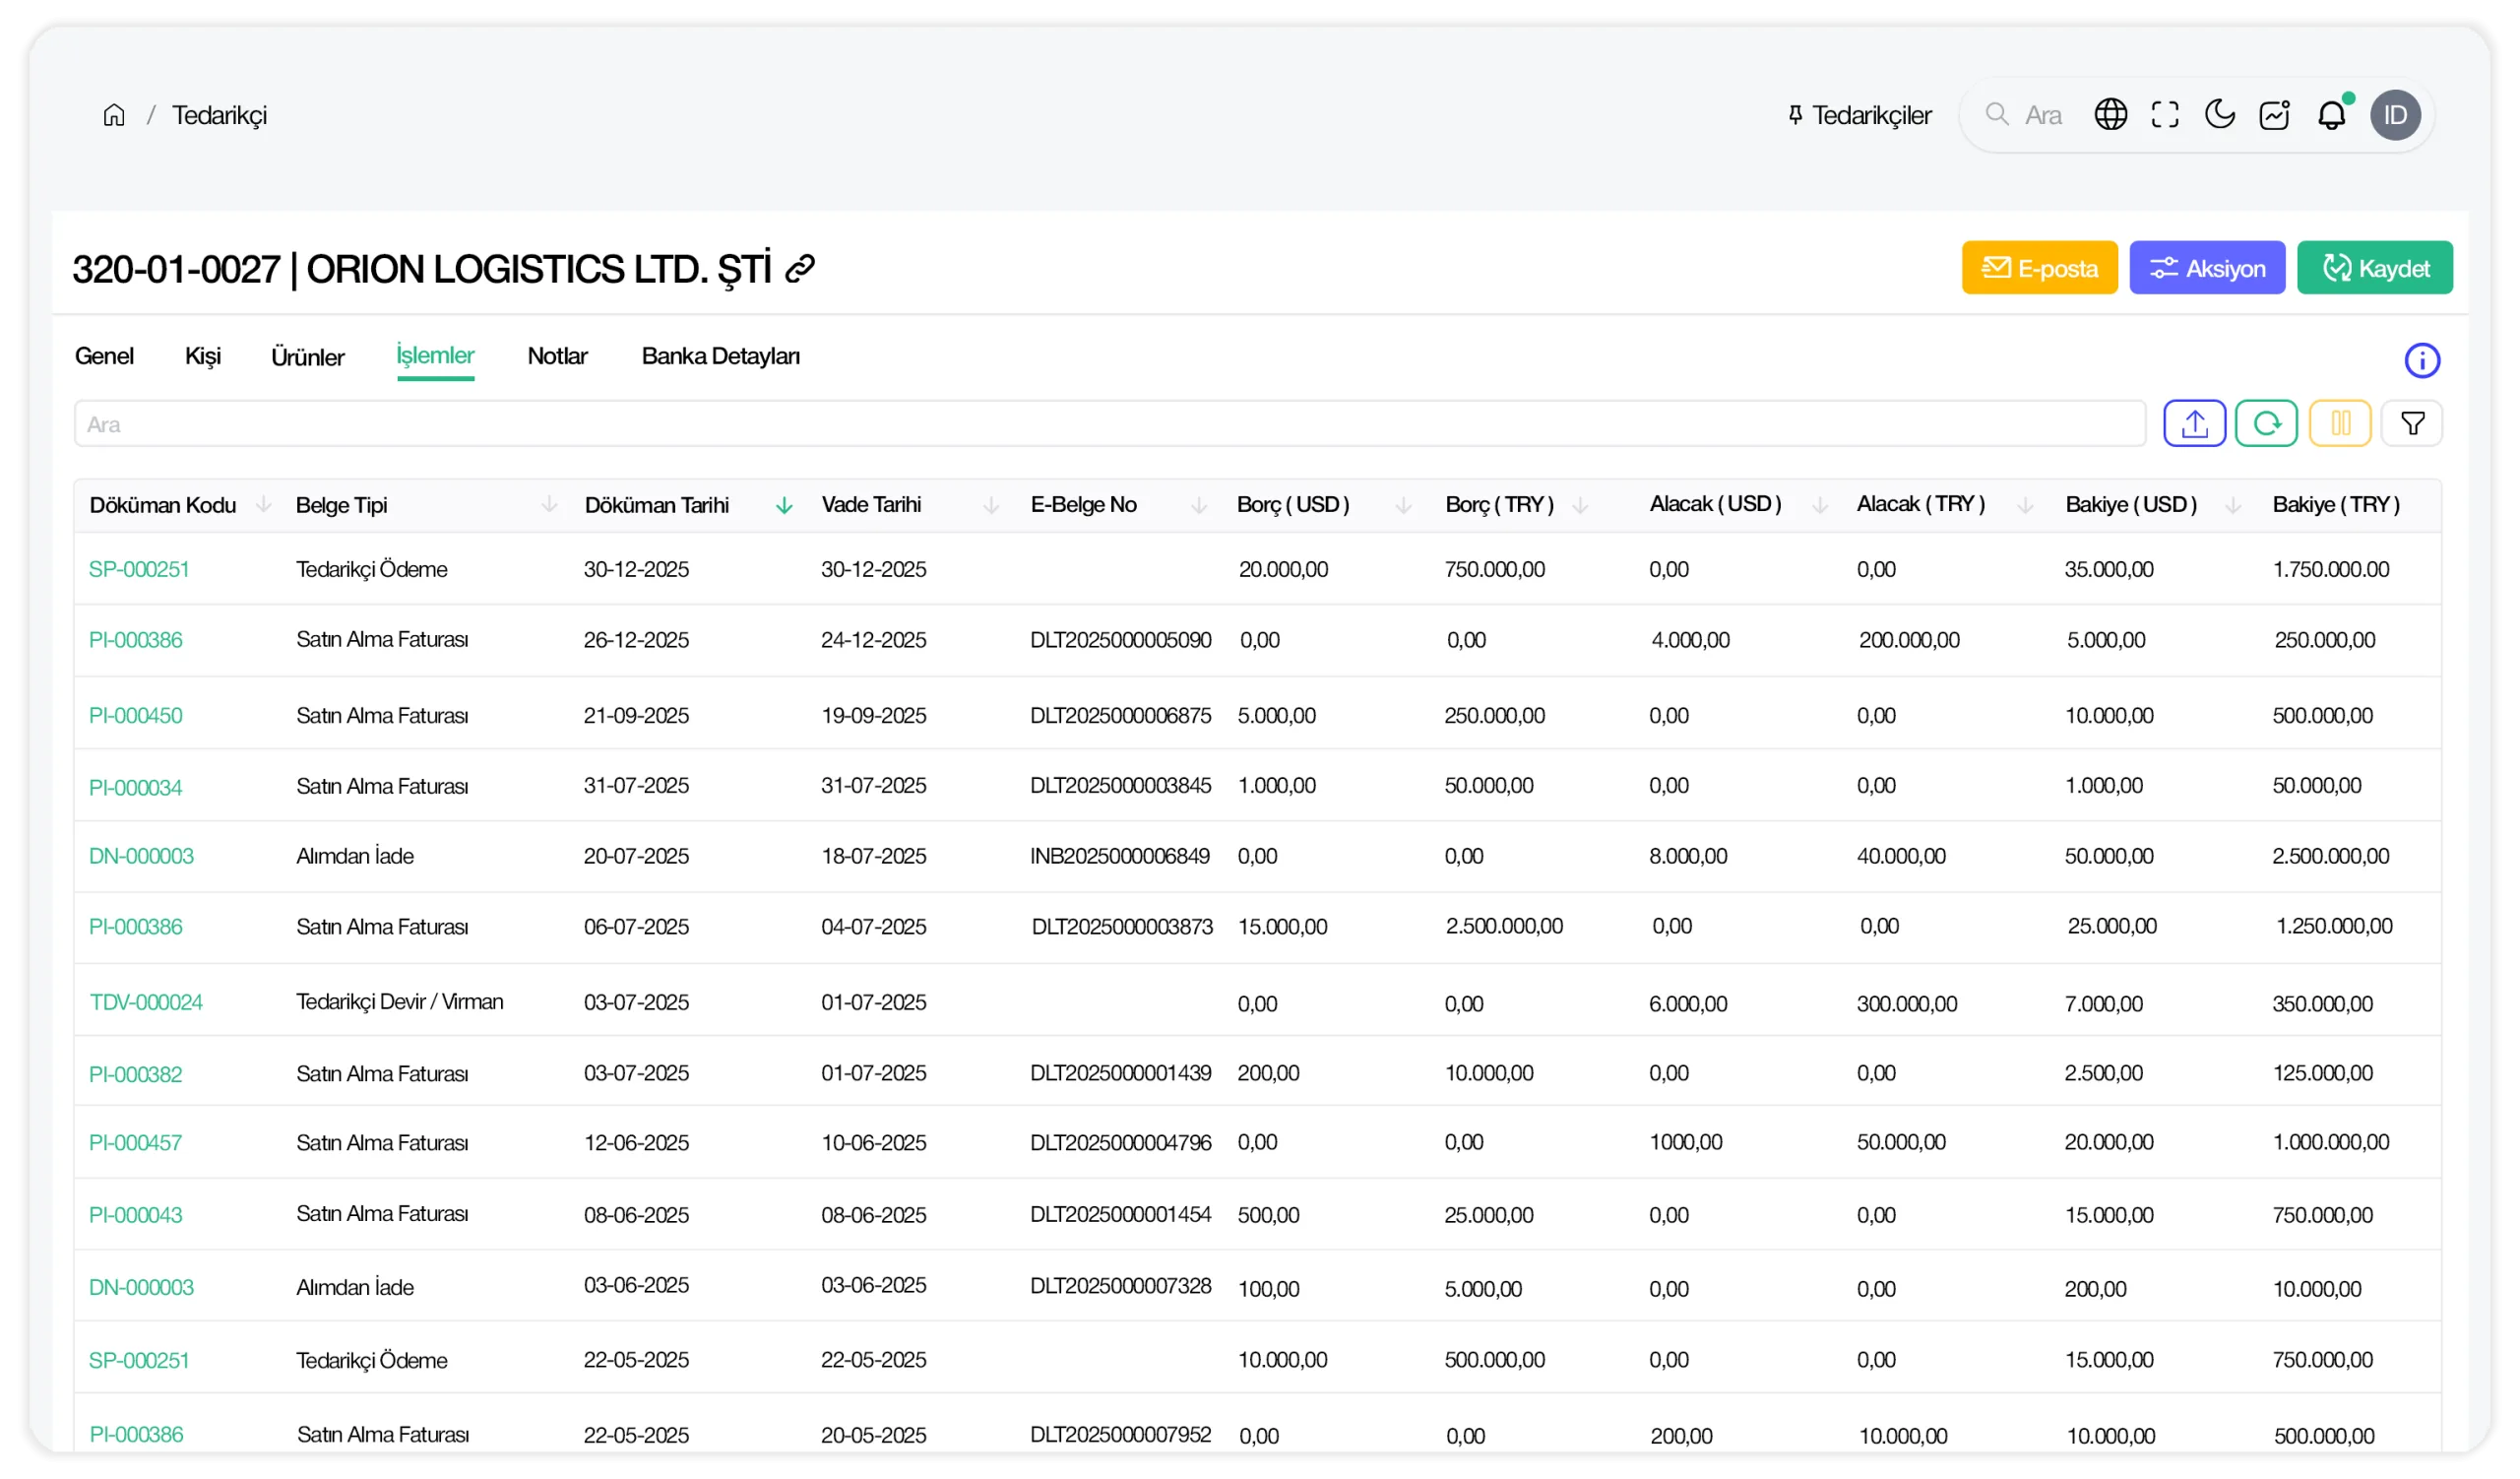The width and height of the screenshot is (2520, 1479).
Task: Open notifications bell
Action: point(2331,115)
